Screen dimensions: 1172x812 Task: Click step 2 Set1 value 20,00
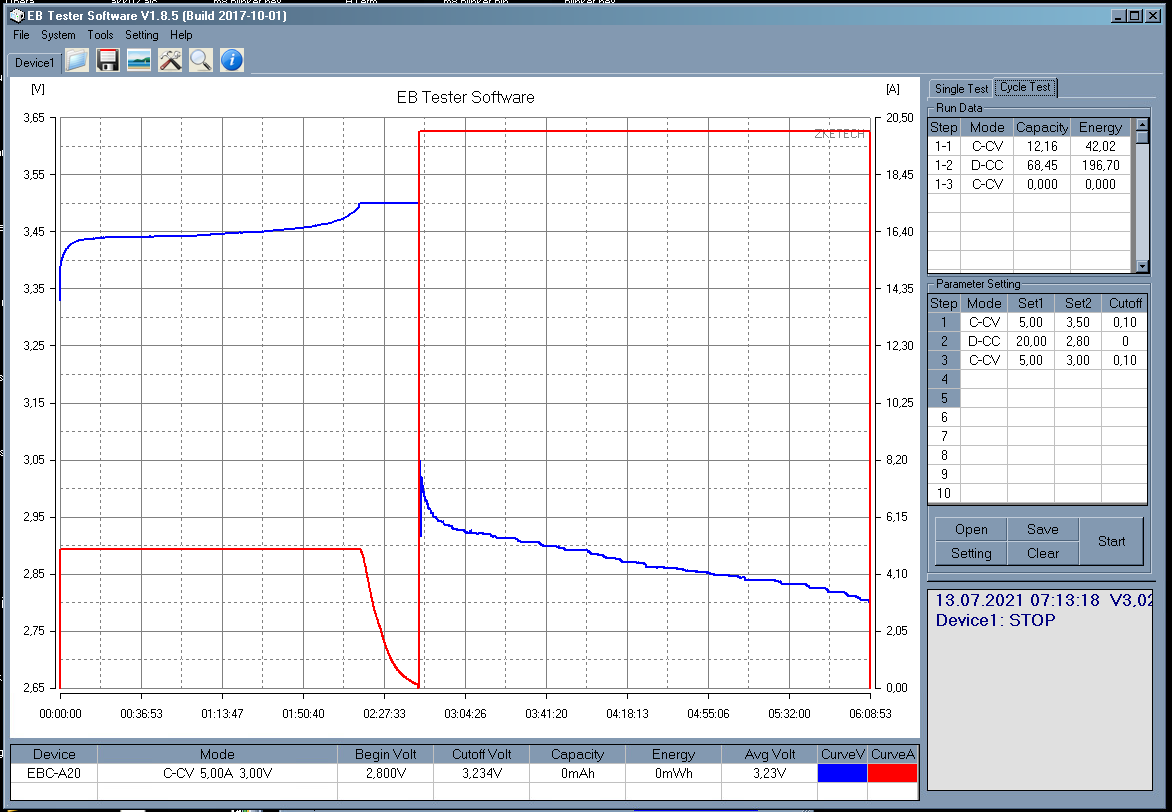point(1031,341)
